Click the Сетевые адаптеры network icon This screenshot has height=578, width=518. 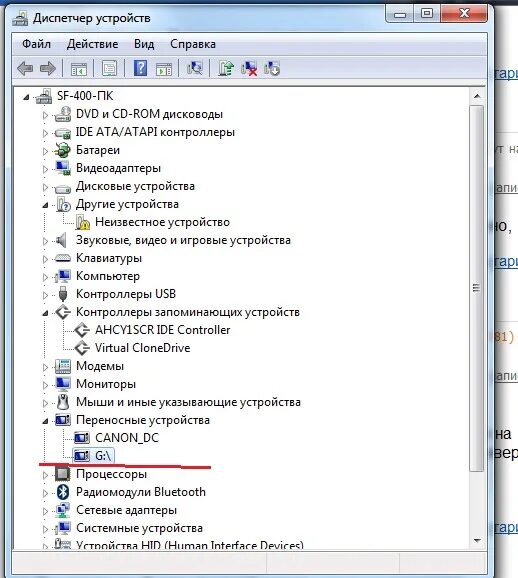(x=62, y=510)
